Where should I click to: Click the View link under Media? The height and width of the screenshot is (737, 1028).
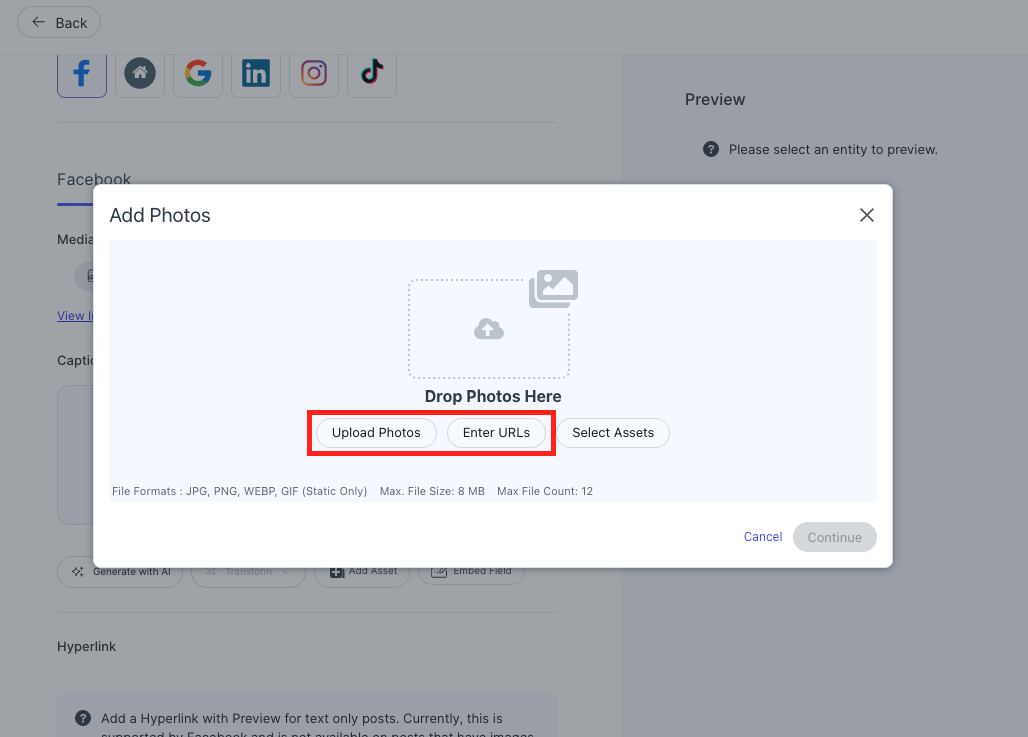tap(75, 316)
